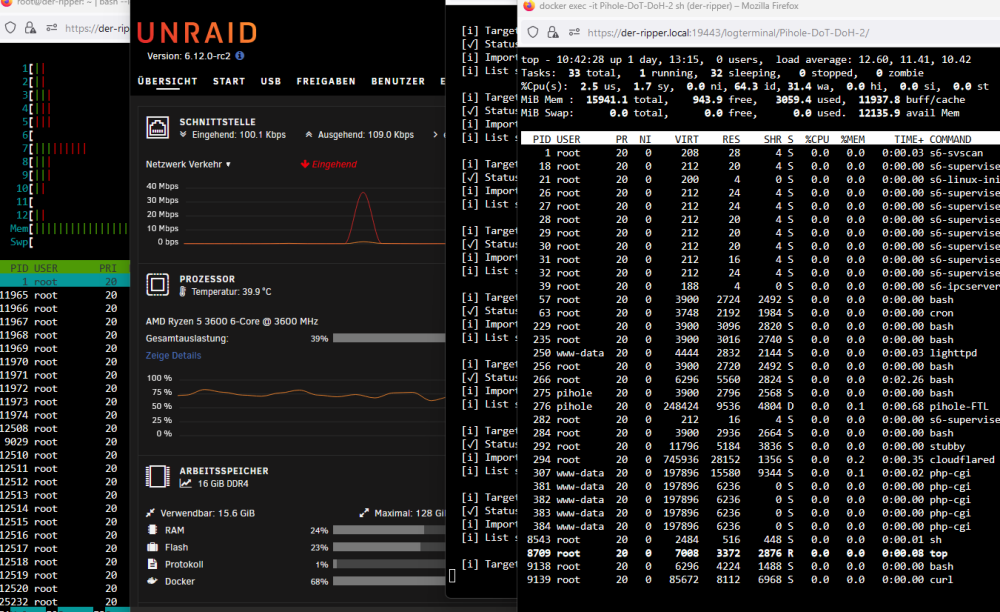1000x612 pixels.
Task: Click the CPU 7 meter in htop
Action: coord(54,148)
